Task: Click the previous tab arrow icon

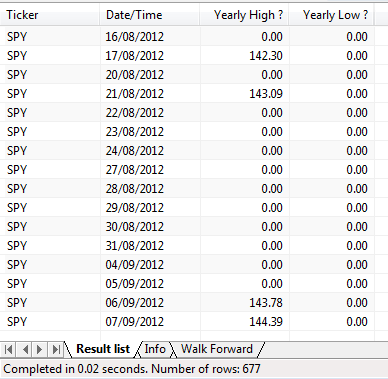Action: [25, 349]
